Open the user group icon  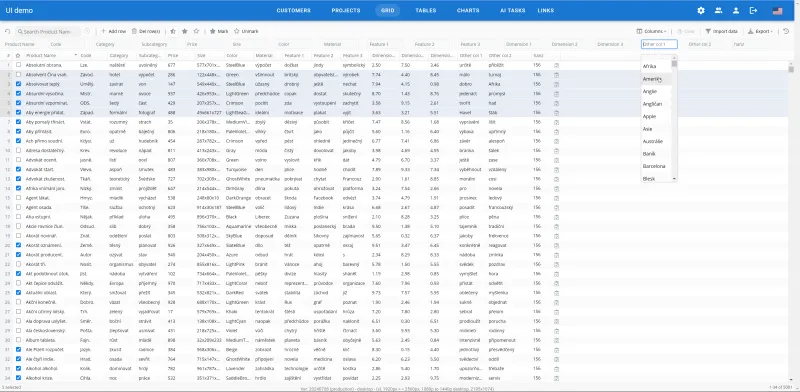[x=718, y=10]
